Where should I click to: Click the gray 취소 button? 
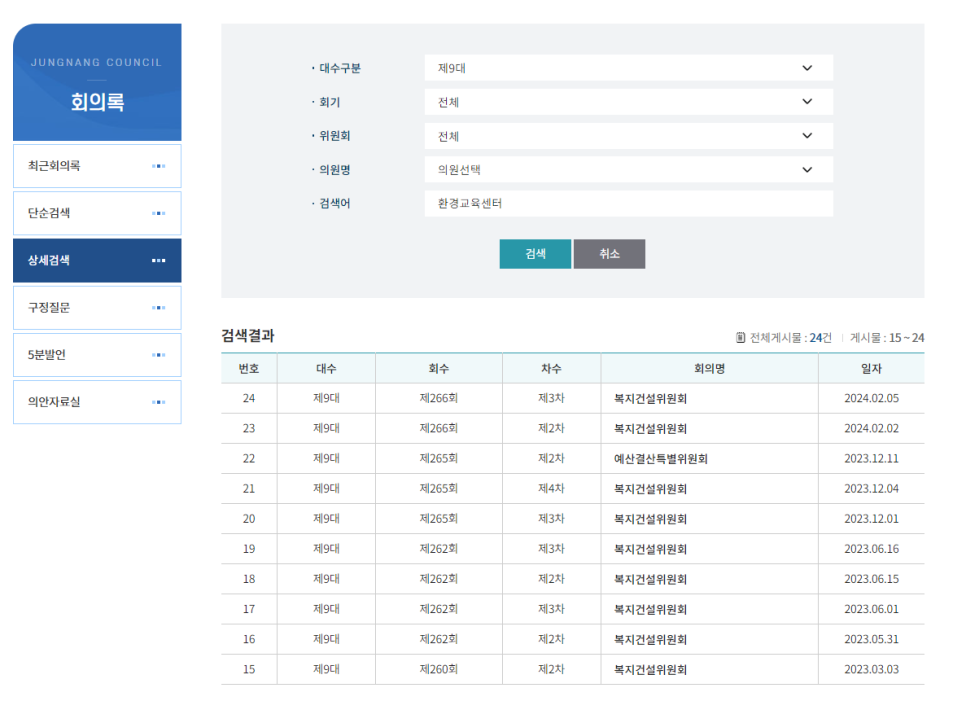[609, 254]
